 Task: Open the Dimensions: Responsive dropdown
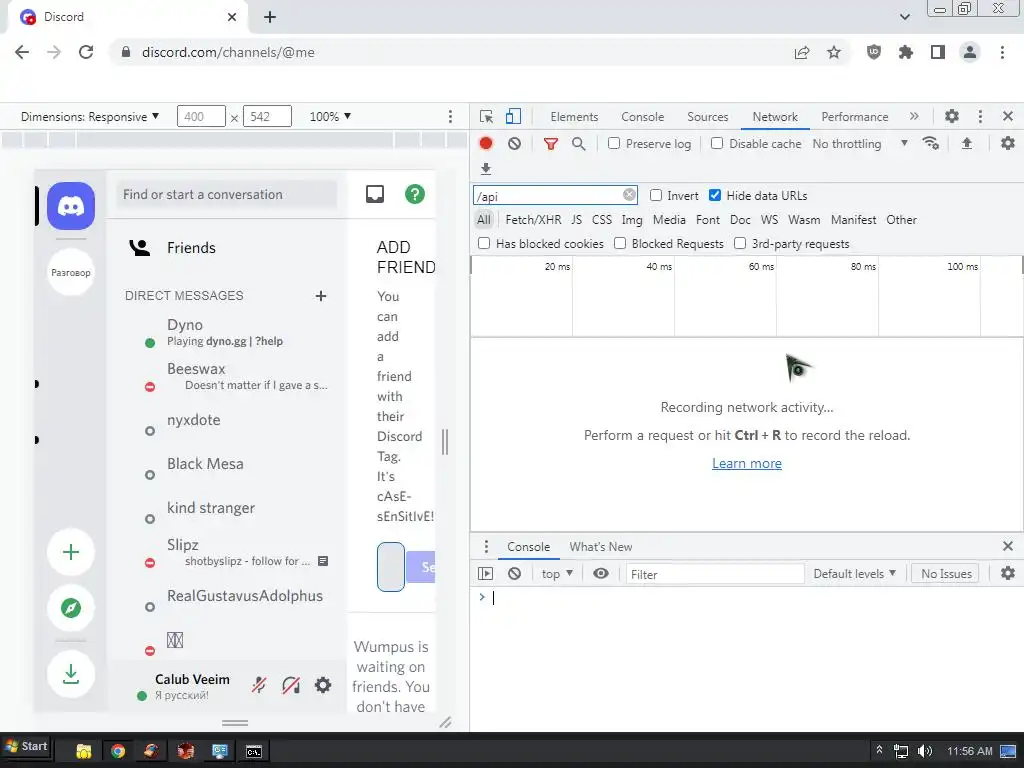90,117
